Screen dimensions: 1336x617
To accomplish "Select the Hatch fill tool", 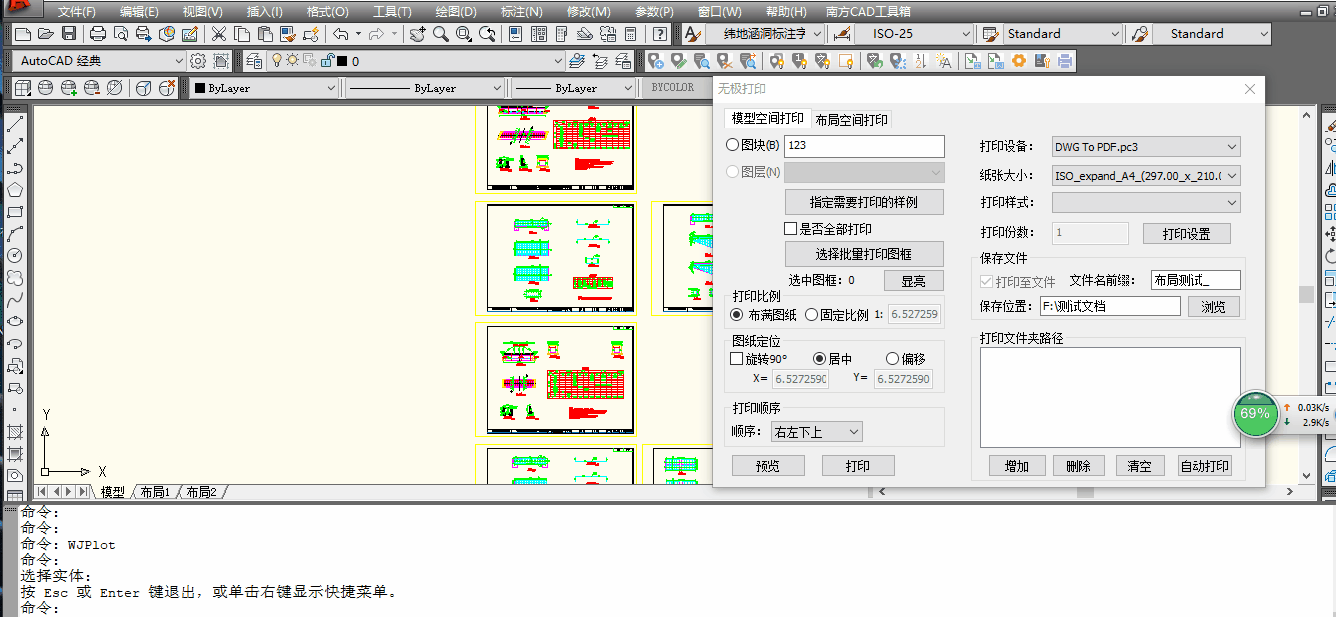I will [x=15, y=433].
